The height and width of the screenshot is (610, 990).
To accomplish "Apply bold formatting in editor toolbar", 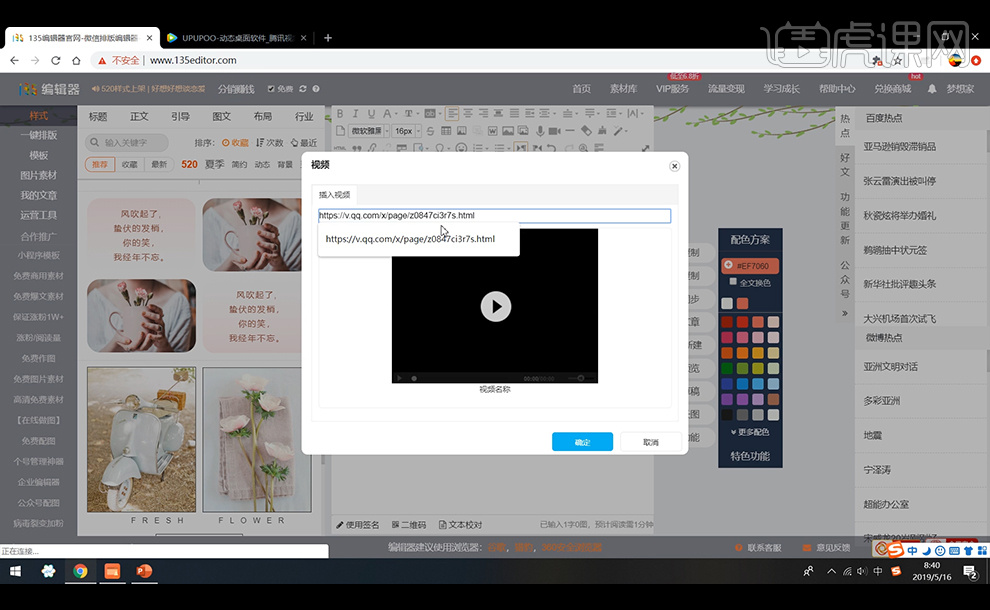I will click(340, 114).
